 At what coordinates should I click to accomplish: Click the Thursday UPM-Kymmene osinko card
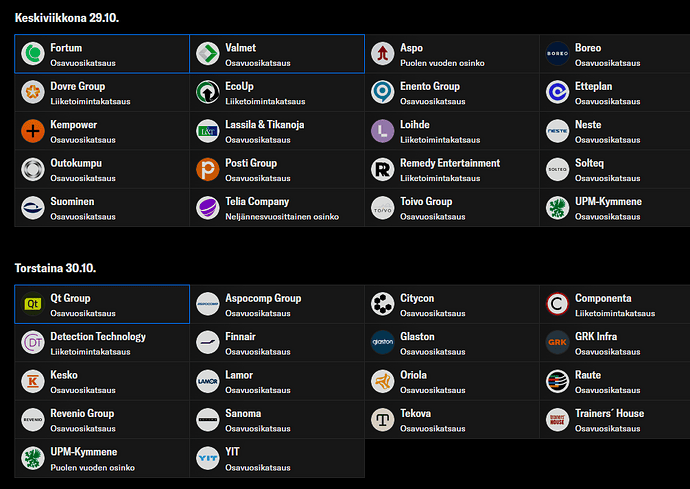[102, 458]
